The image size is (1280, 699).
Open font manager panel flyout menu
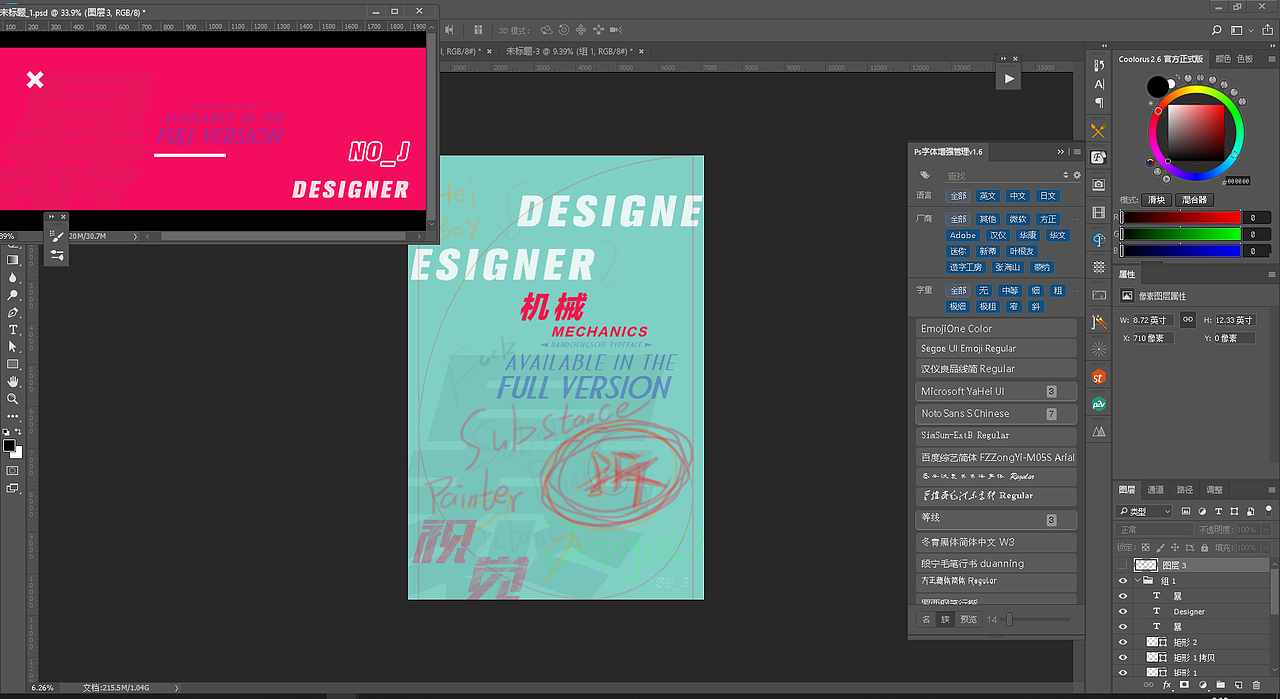click(x=1077, y=152)
